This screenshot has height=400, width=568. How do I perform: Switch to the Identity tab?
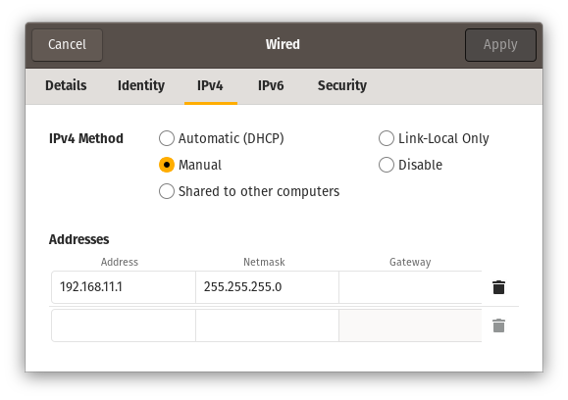click(x=141, y=86)
